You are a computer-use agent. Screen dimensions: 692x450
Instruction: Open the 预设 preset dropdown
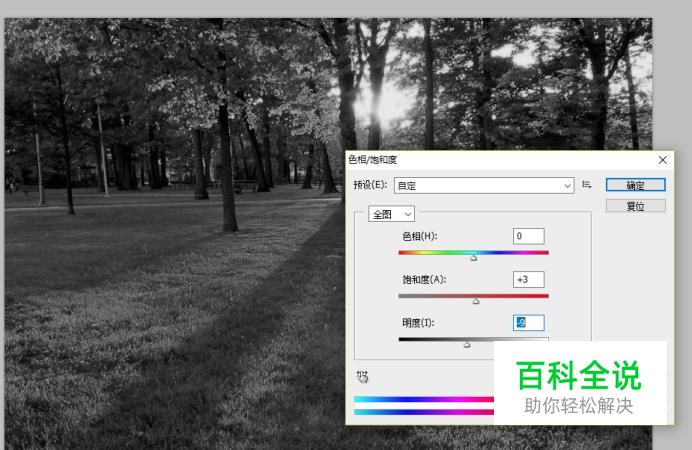484,186
